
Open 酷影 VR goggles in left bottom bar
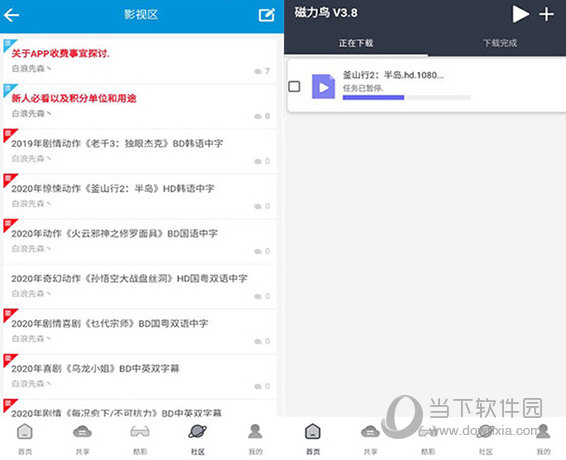tap(140, 439)
